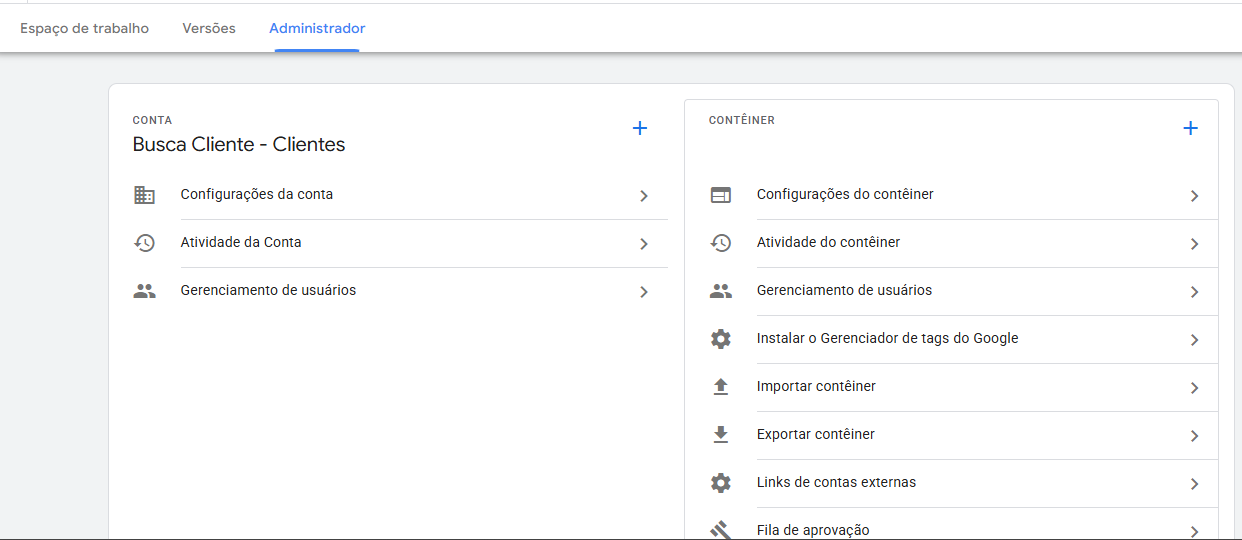Image resolution: width=1242 pixels, height=540 pixels.
Task: Click the building icon for Configurações da conta
Action: [x=145, y=195]
